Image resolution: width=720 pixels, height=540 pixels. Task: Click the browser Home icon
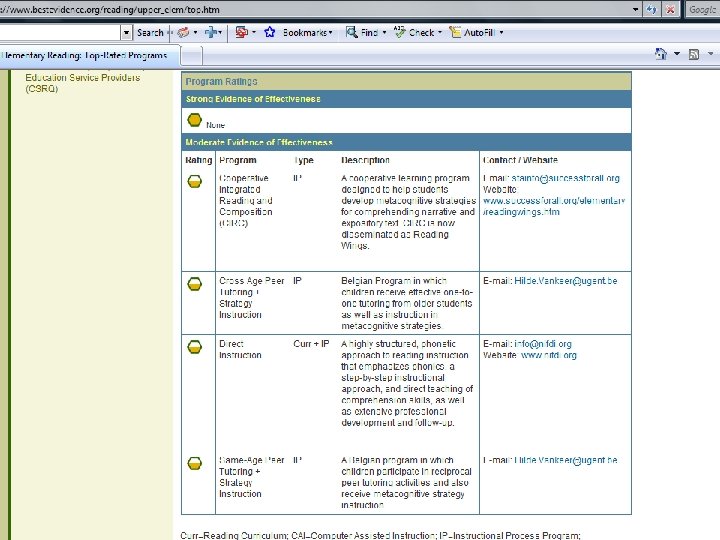661,54
